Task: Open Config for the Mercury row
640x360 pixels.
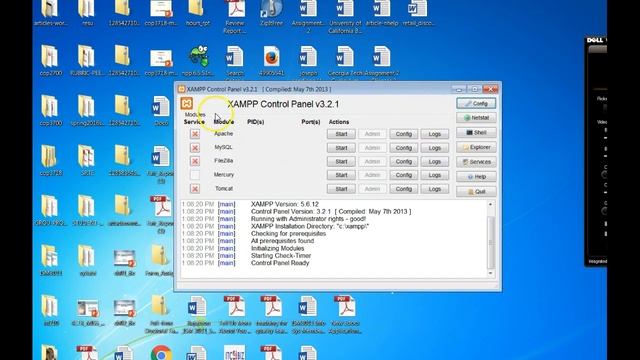Action: tap(403, 175)
